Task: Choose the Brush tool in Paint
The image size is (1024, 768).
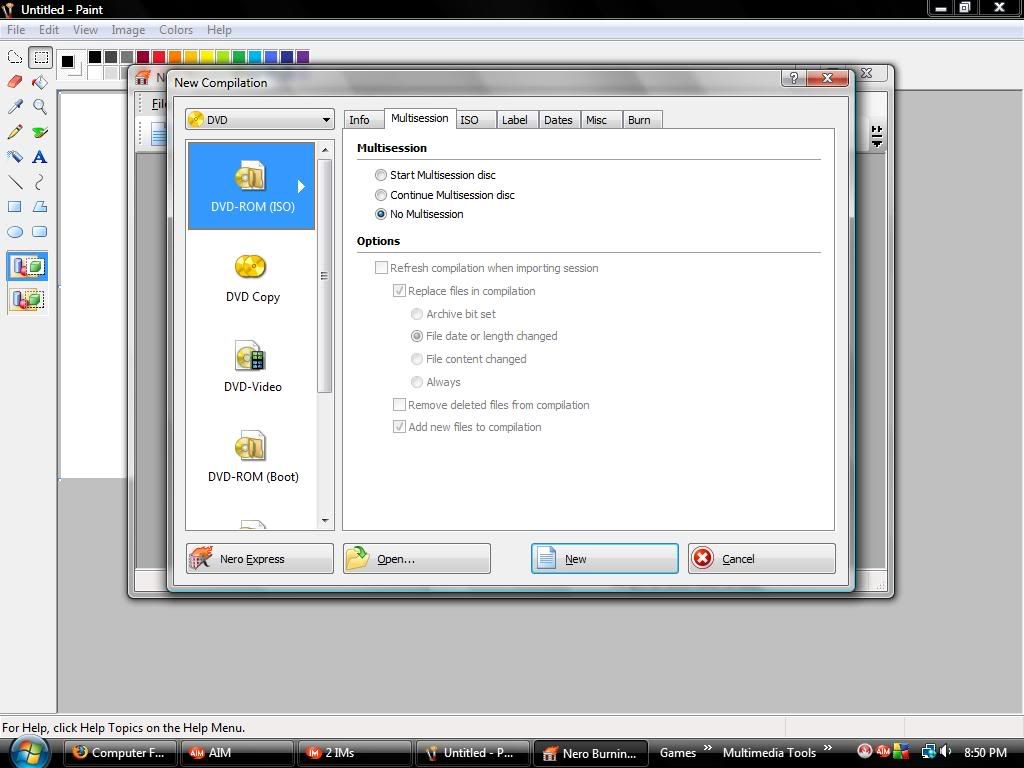Action: tap(40, 131)
